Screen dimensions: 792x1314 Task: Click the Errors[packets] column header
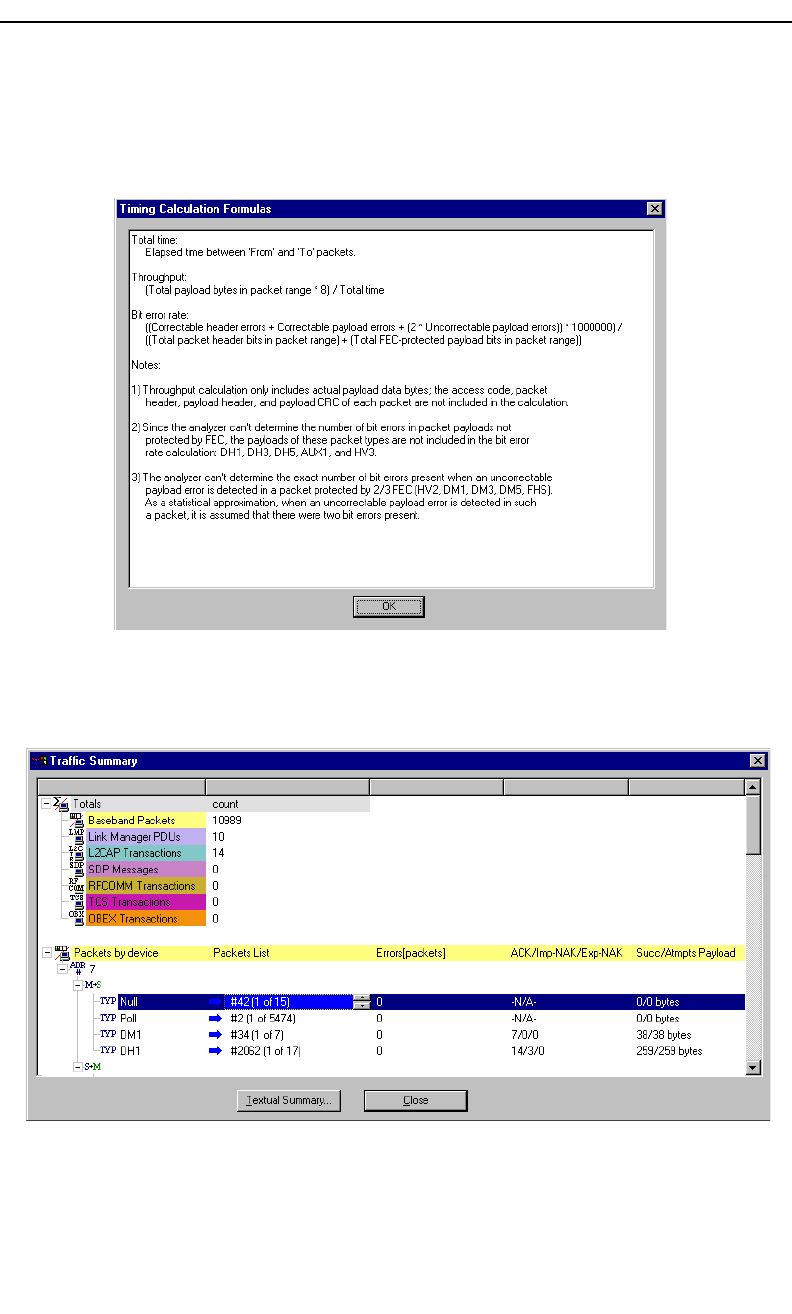[411, 953]
